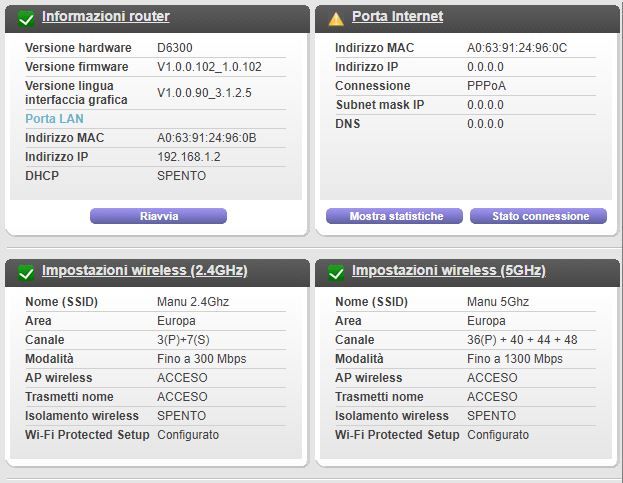
Task: Click the yellow warning icon beside Porta Internet
Action: 336,18
